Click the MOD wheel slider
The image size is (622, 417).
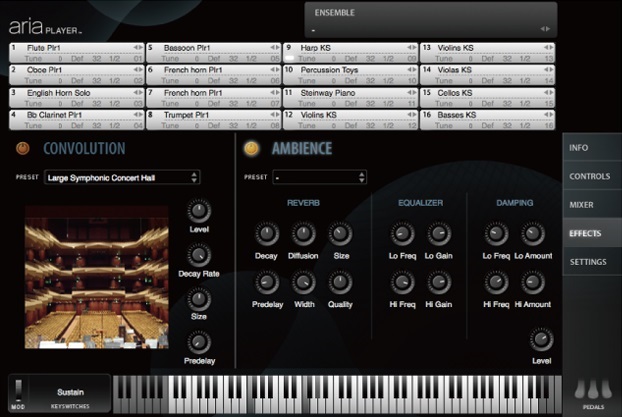point(18,390)
